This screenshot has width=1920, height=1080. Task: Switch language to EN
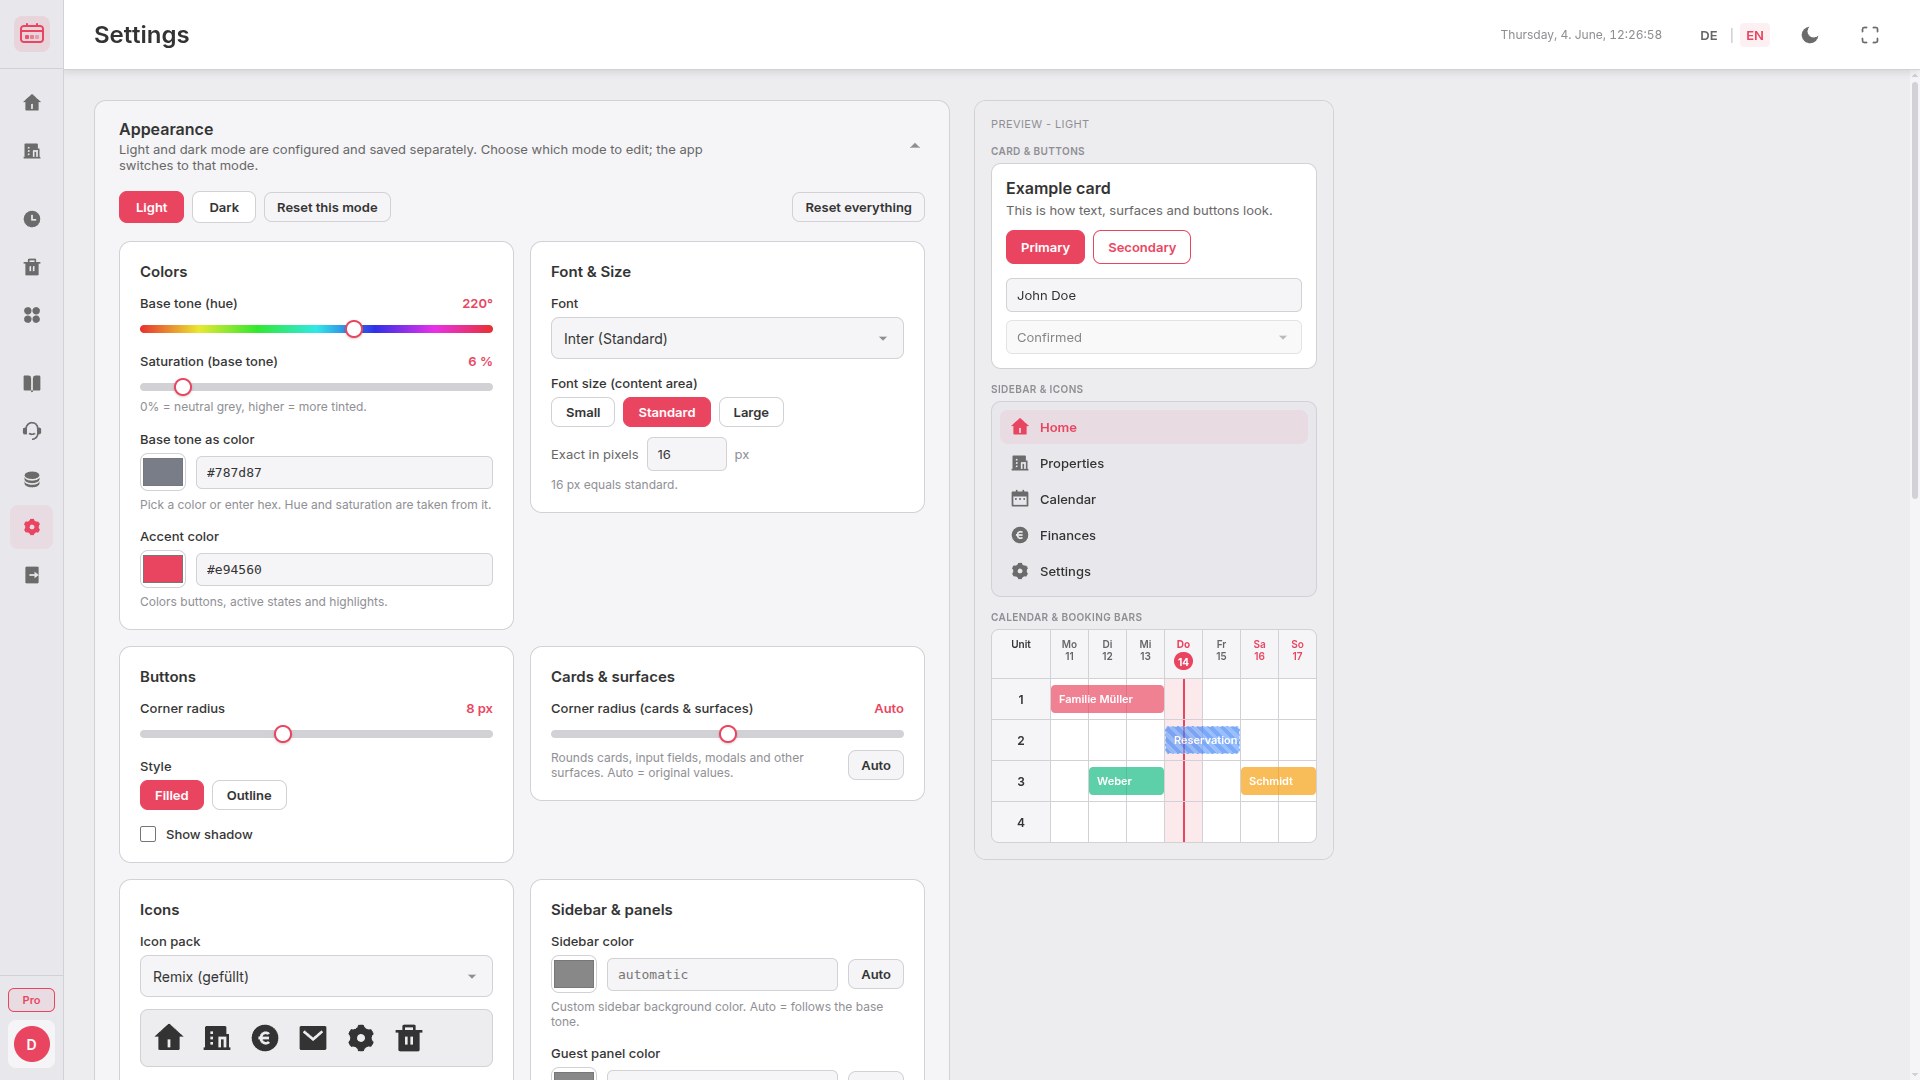tap(1755, 35)
